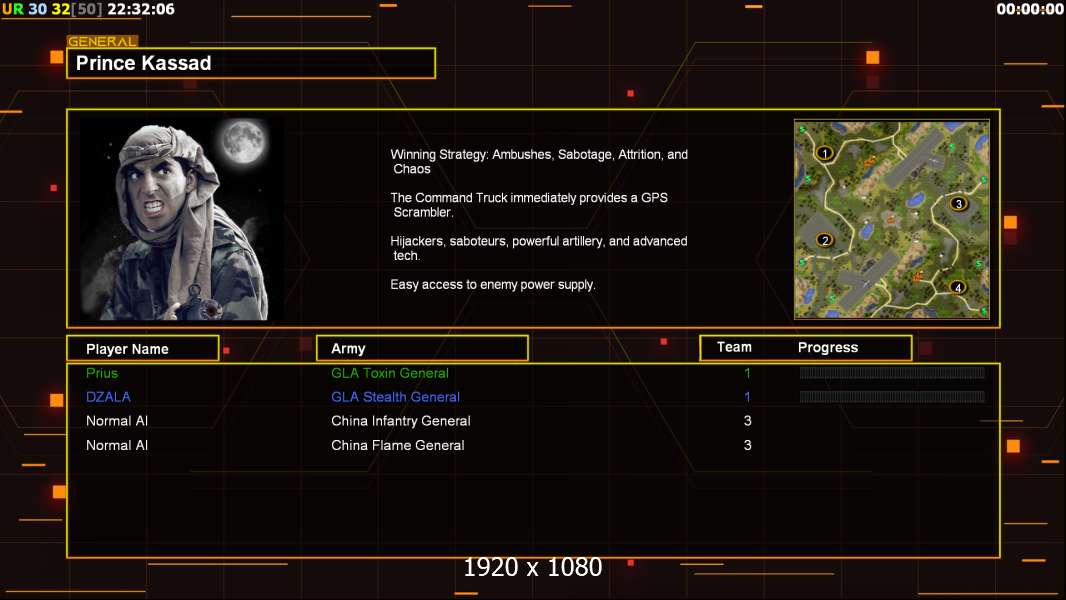Viewport: 1066px width, 600px height.
Task: Select player name DZALA
Action: (108, 397)
